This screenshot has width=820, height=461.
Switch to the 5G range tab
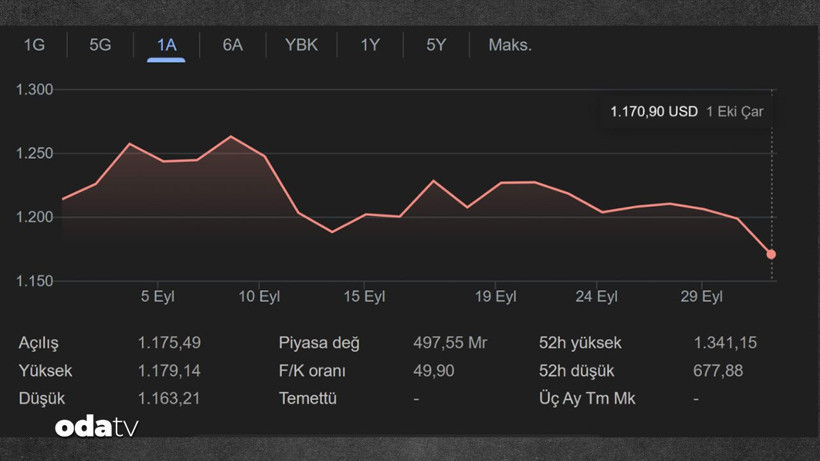(x=100, y=45)
